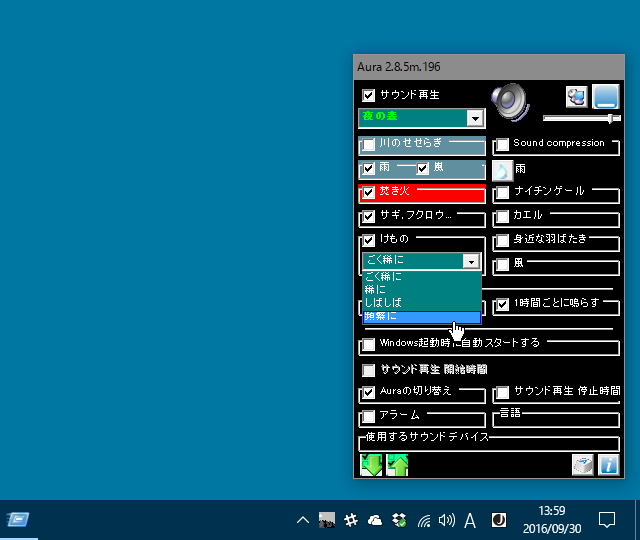This screenshot has width=640, height=540.
Task: Choose 稀に from the dropdown list
Action: tap(422, 290)
